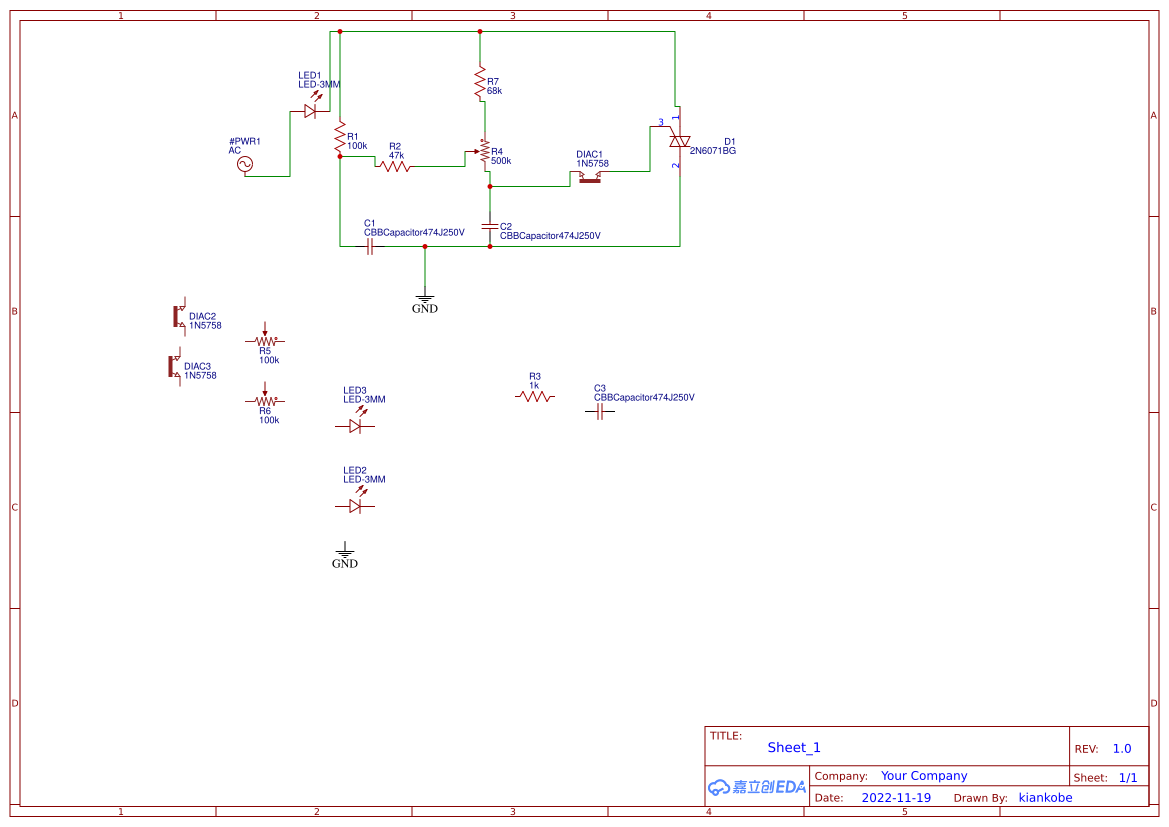Image resolution: width=1169 pixels, height=827 pixels.
Task: Click the standalone GND symbol at bottom
Action: point(344,556)
